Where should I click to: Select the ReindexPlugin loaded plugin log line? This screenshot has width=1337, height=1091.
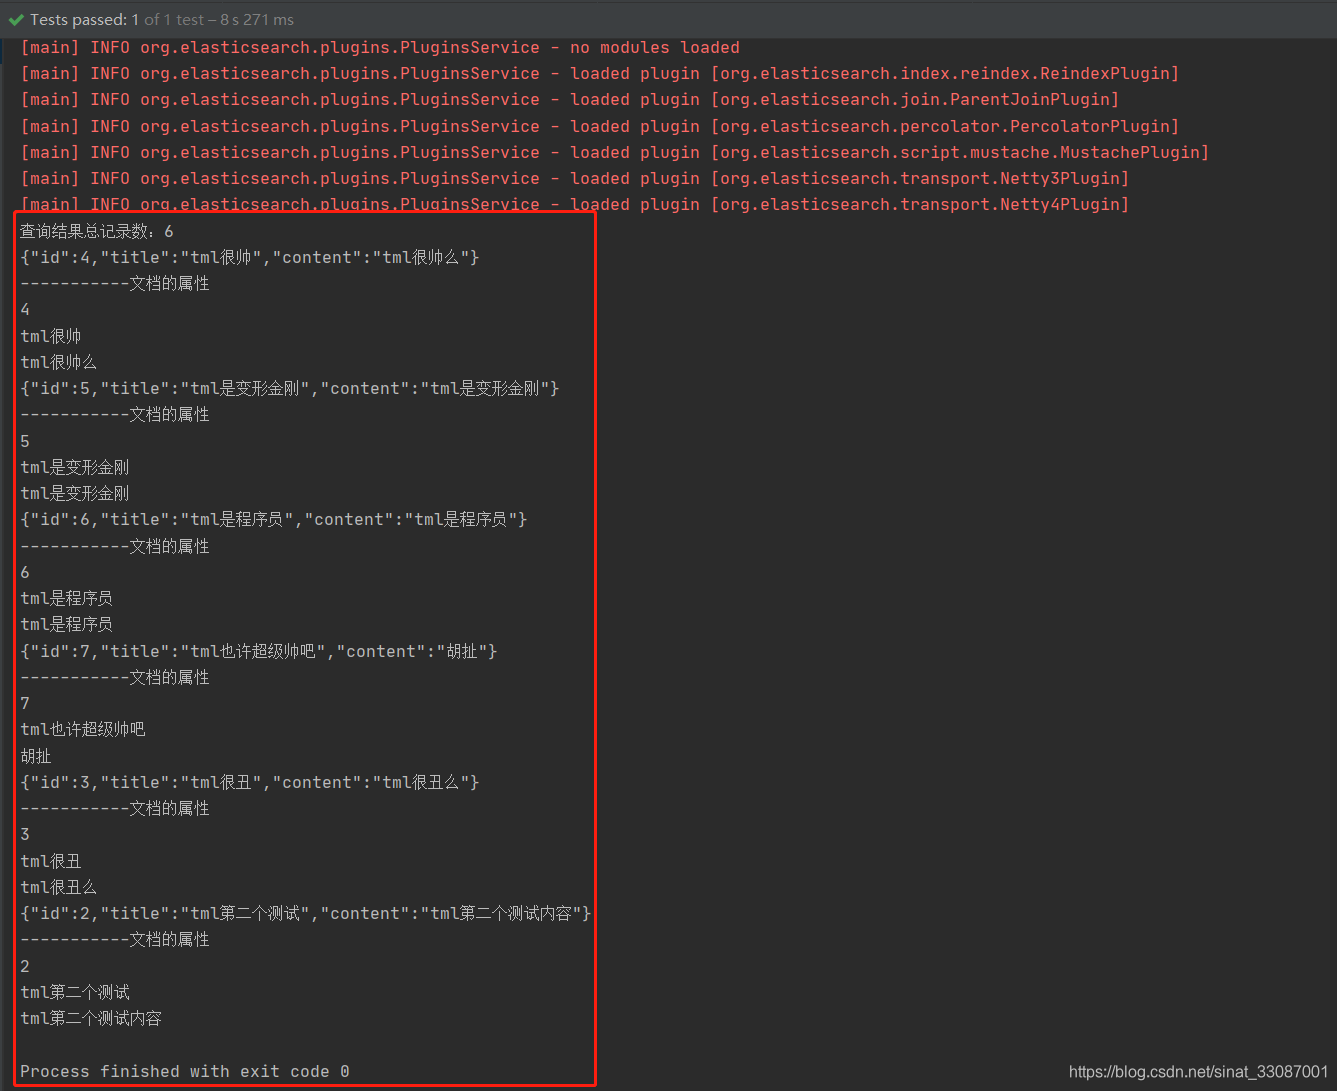click(600, 73)
